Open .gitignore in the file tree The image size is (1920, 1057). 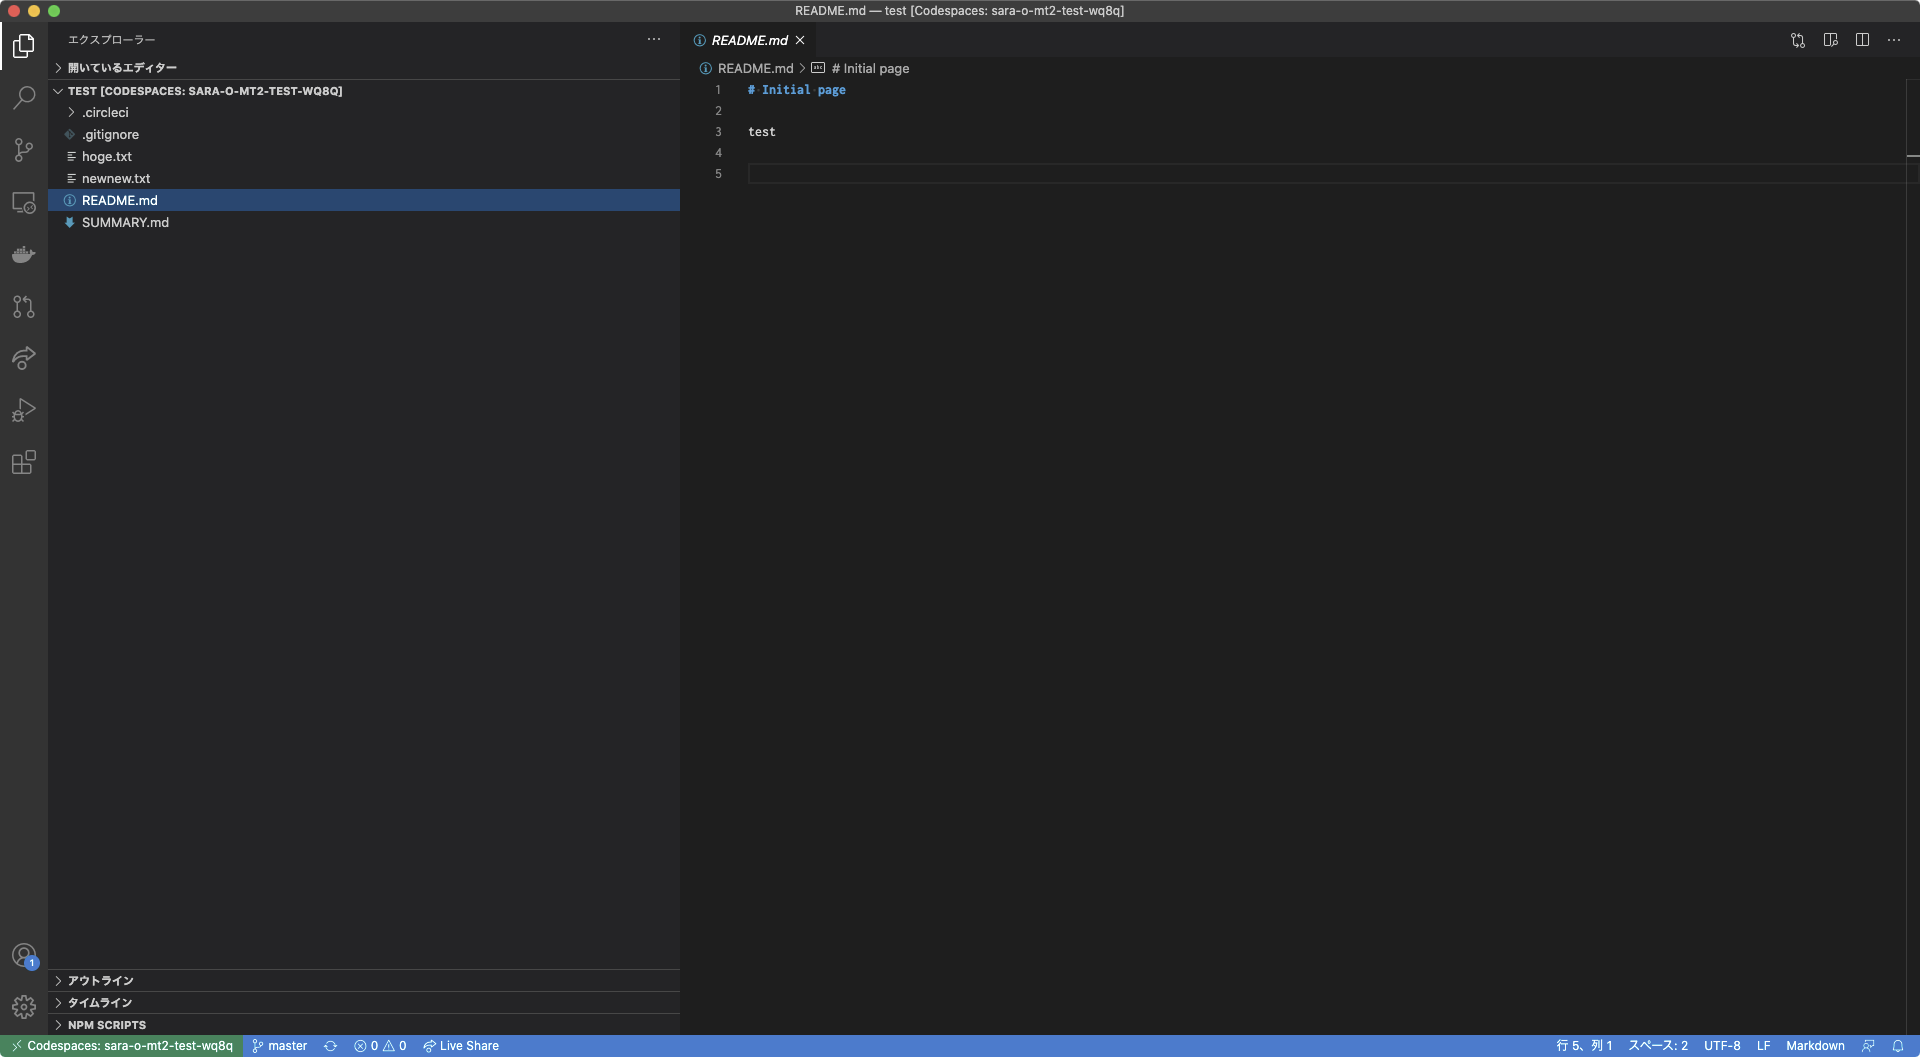[x=364, y=135]
